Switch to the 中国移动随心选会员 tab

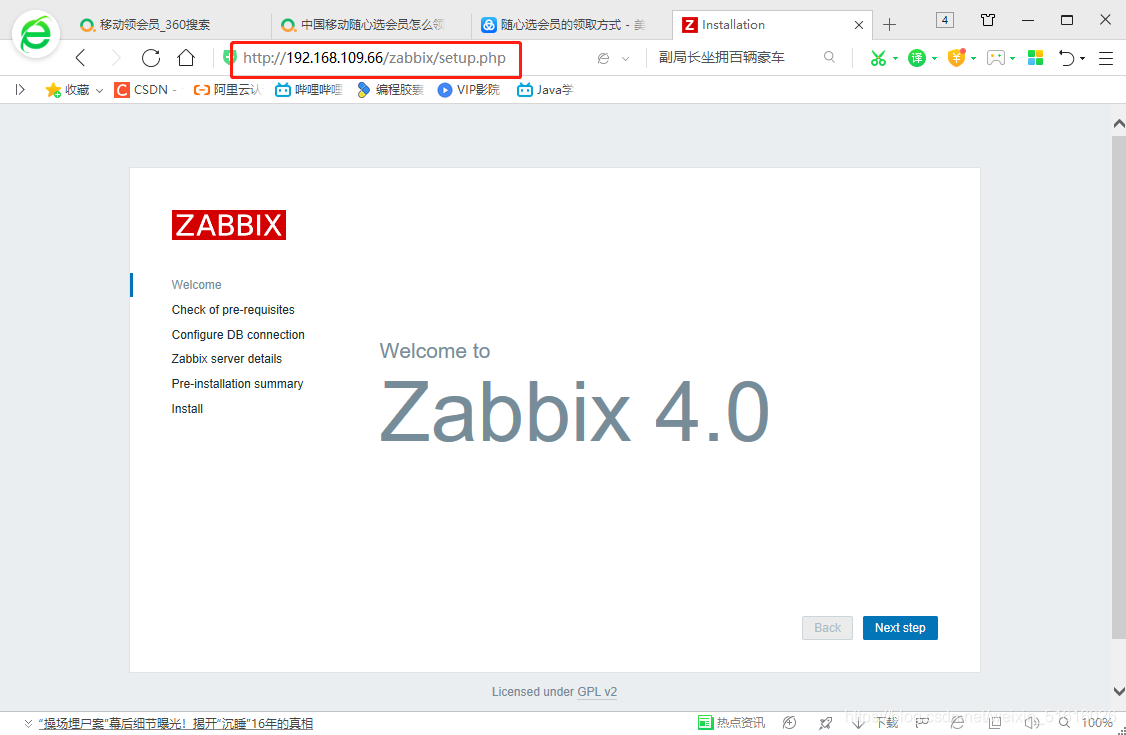tap(371, 25)
